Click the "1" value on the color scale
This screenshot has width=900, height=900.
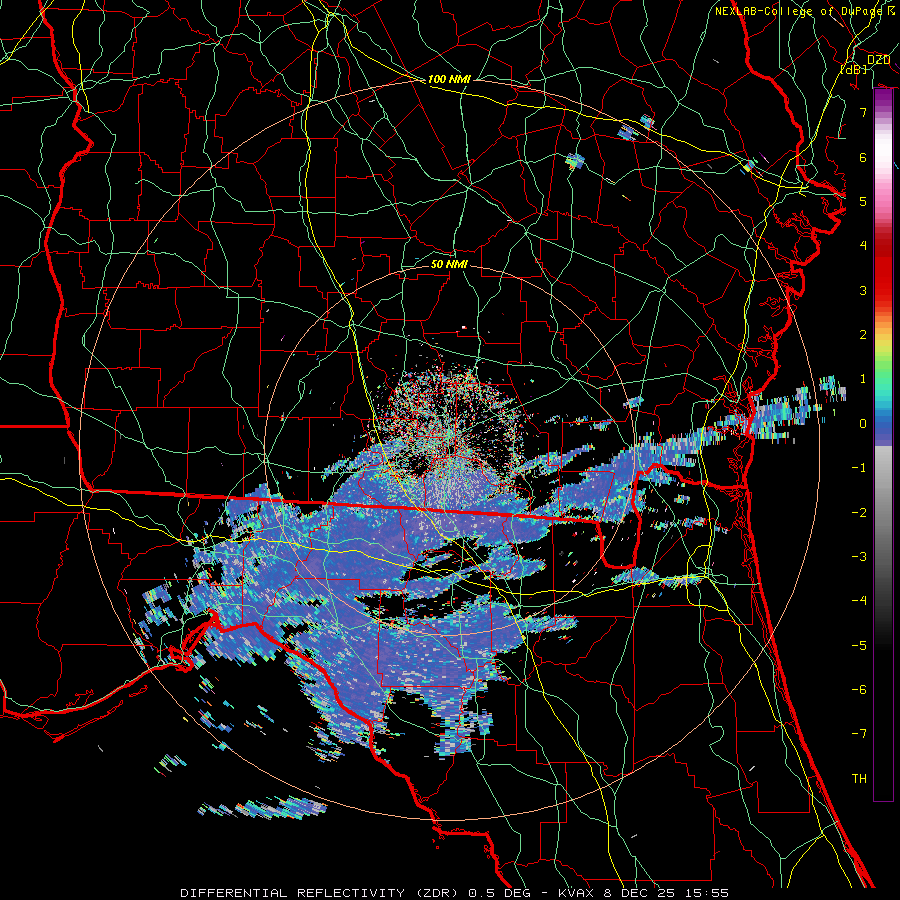point(863,379)
